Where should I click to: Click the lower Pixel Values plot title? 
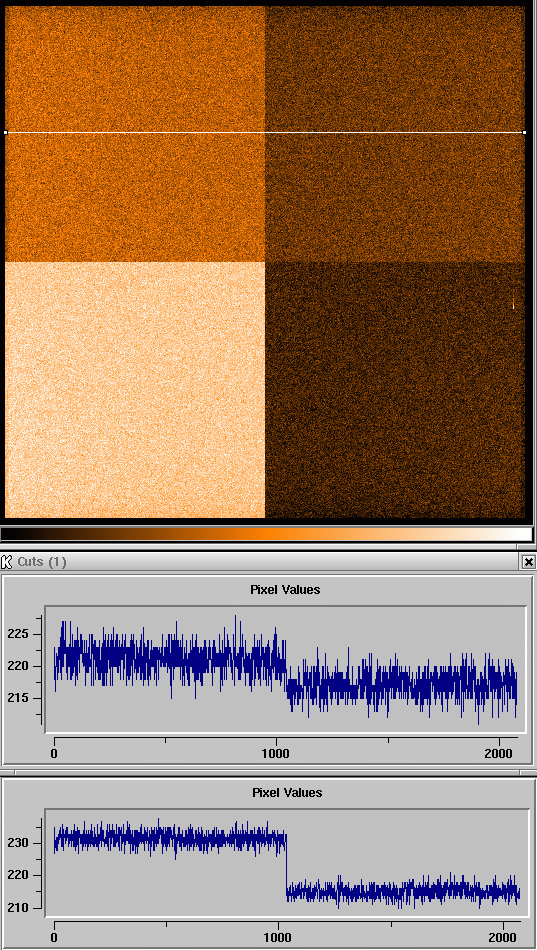(x=287, y=792)
